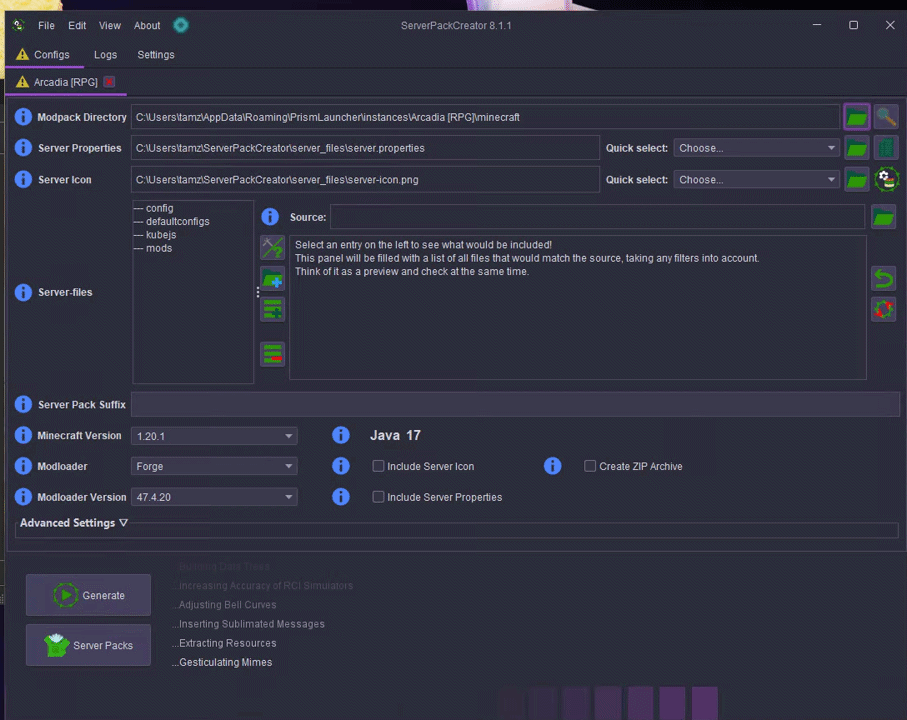Open Modloader Forge dropdown
The width and height of the screenshot is (907, 720).
[x=214, y=466]
